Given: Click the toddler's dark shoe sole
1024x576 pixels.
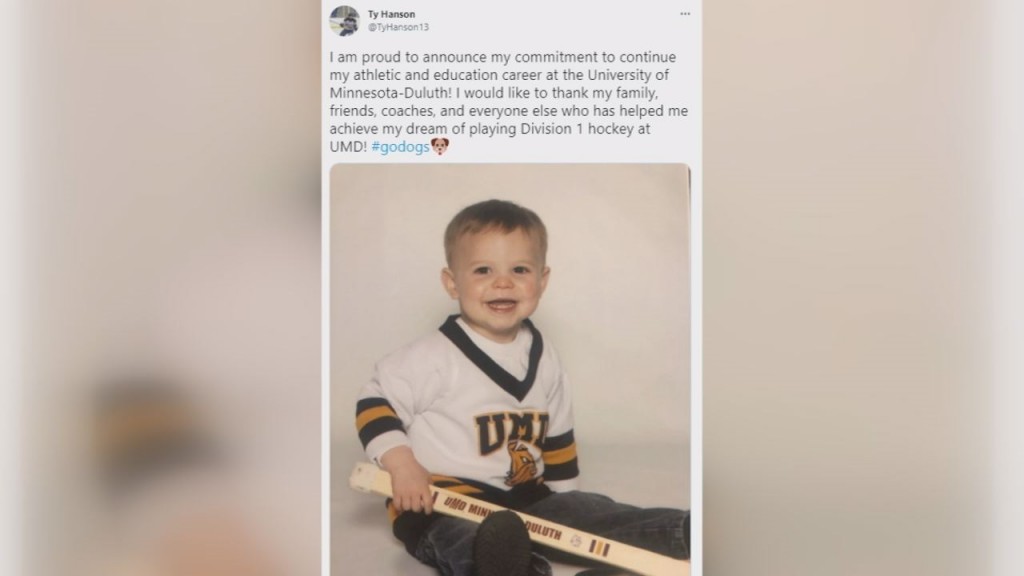Looking at the screenshot, I should pyautogui.click(x=502, y=545).
